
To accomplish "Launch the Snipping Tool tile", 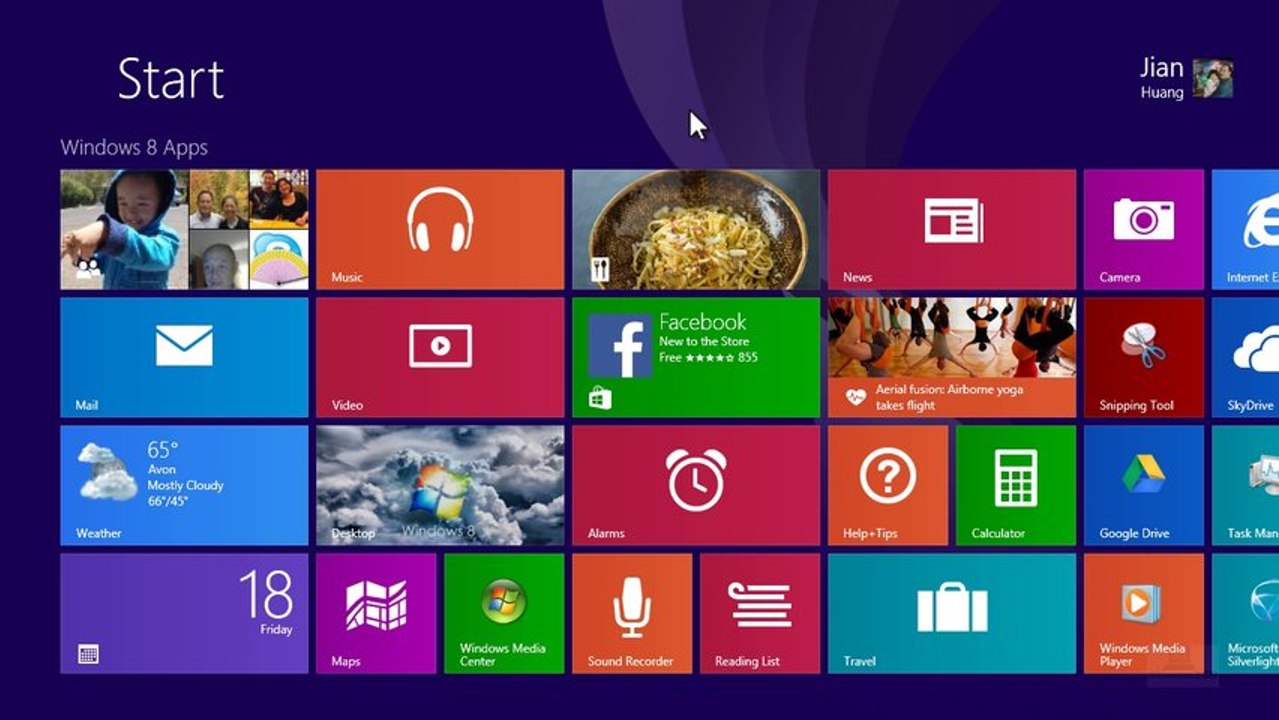I will (x=1144, y=358).
